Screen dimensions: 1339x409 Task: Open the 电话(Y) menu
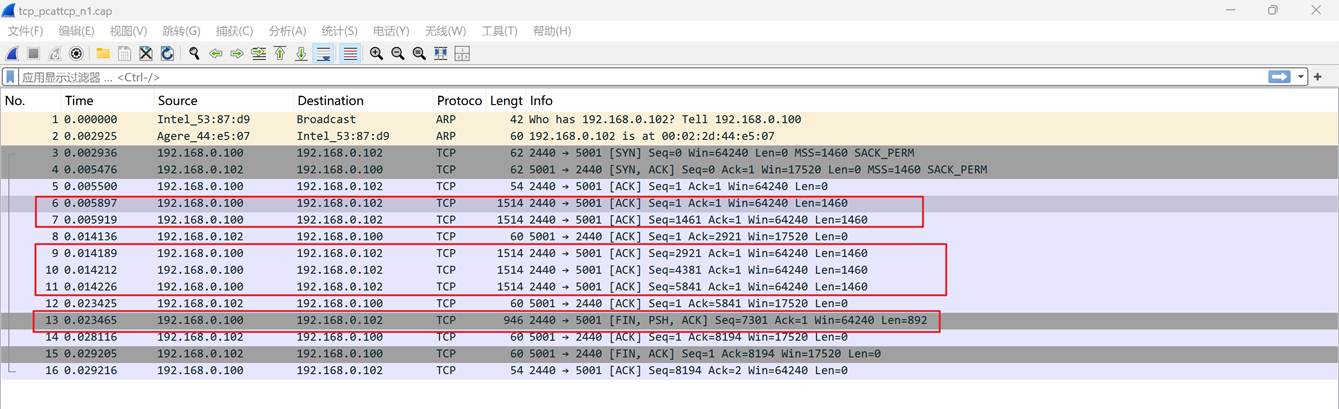point(392,31)
